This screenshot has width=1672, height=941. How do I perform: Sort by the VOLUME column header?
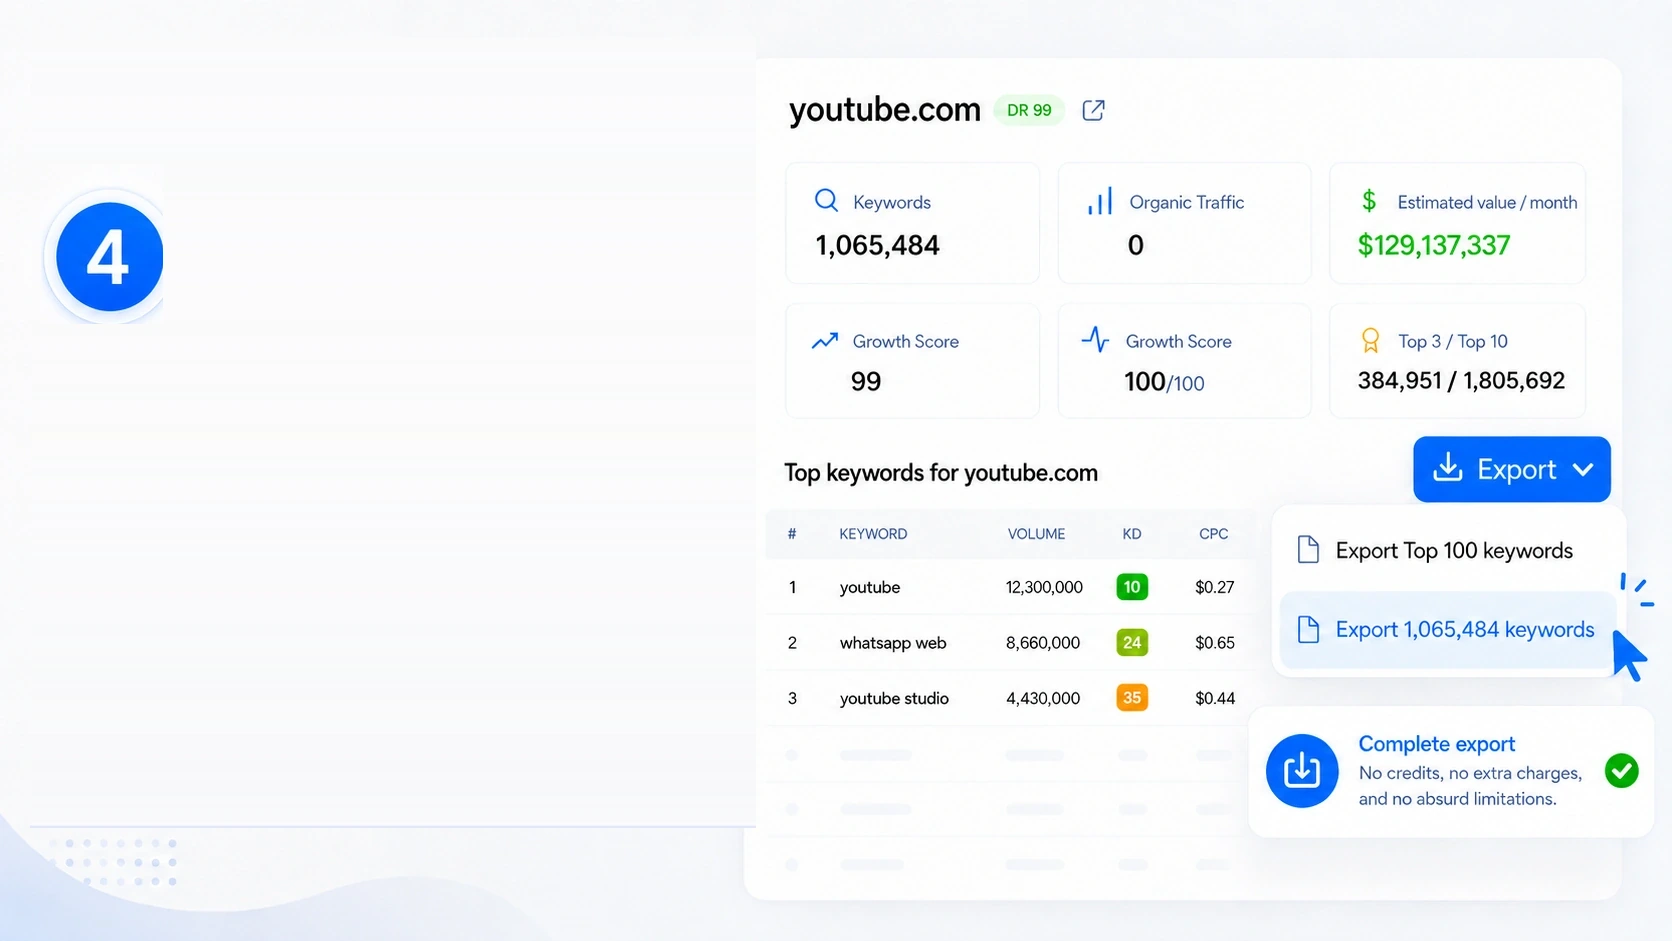(1036, 534)
